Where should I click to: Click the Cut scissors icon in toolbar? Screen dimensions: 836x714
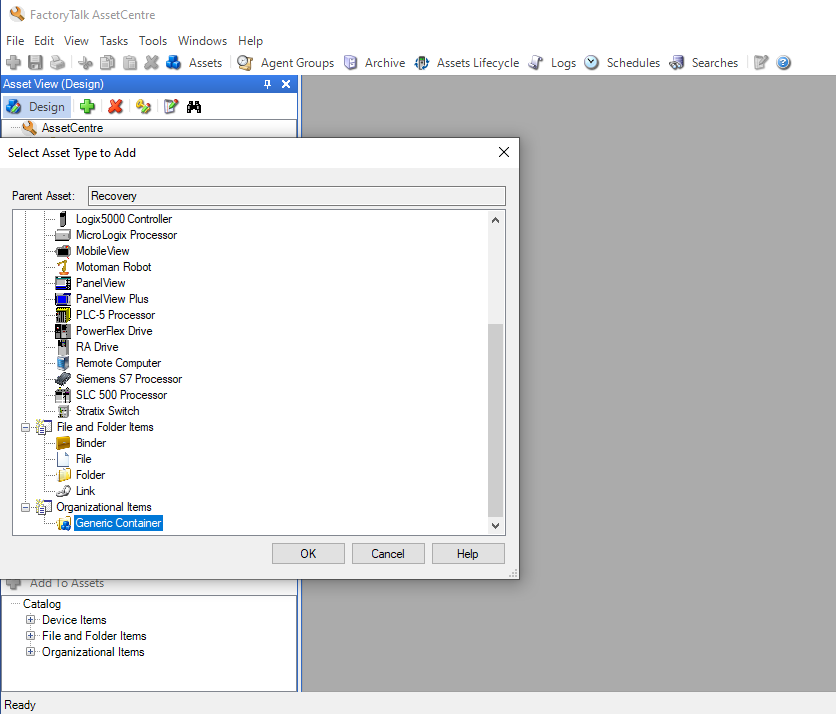(x=85, y=63)
